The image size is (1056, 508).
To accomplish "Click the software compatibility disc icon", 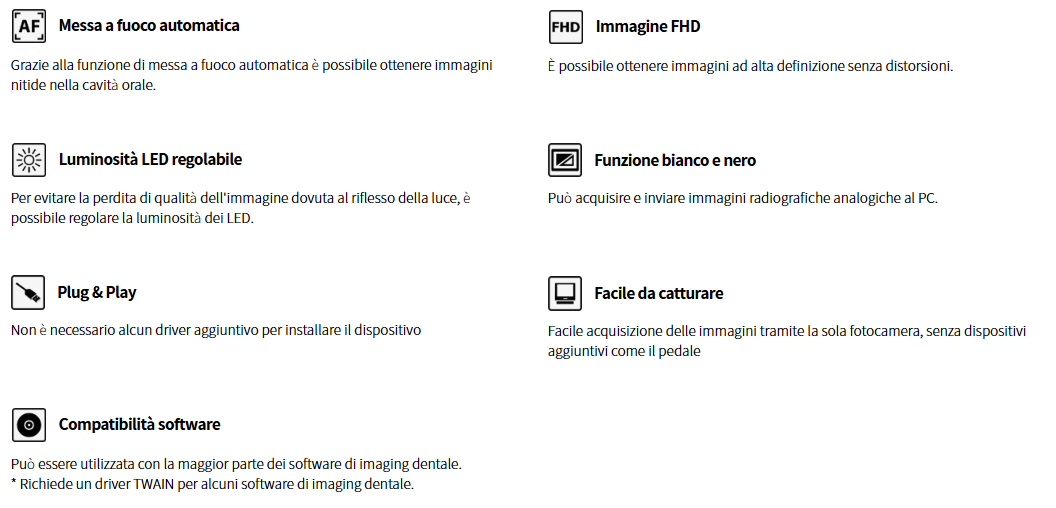I will [28, 425].
